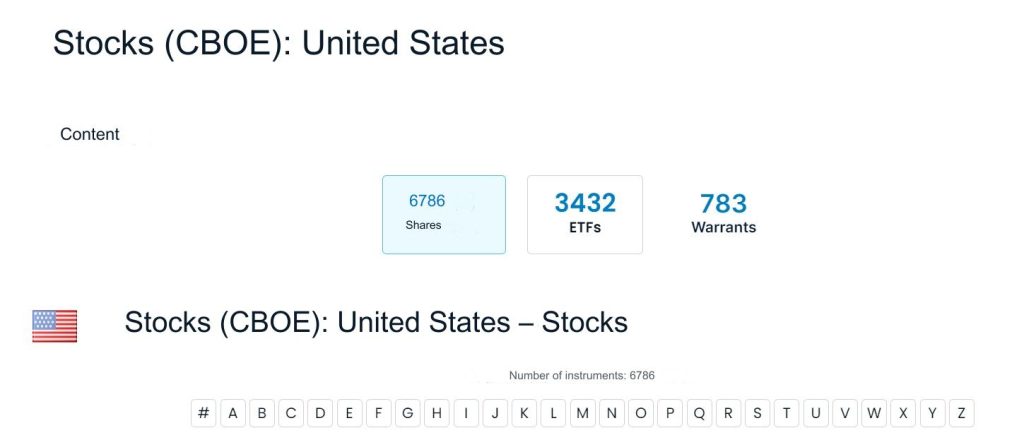Click the X letter filter
Viewport: 1024px width, 440px height.
pyautogui.click(x=903, y=413)
